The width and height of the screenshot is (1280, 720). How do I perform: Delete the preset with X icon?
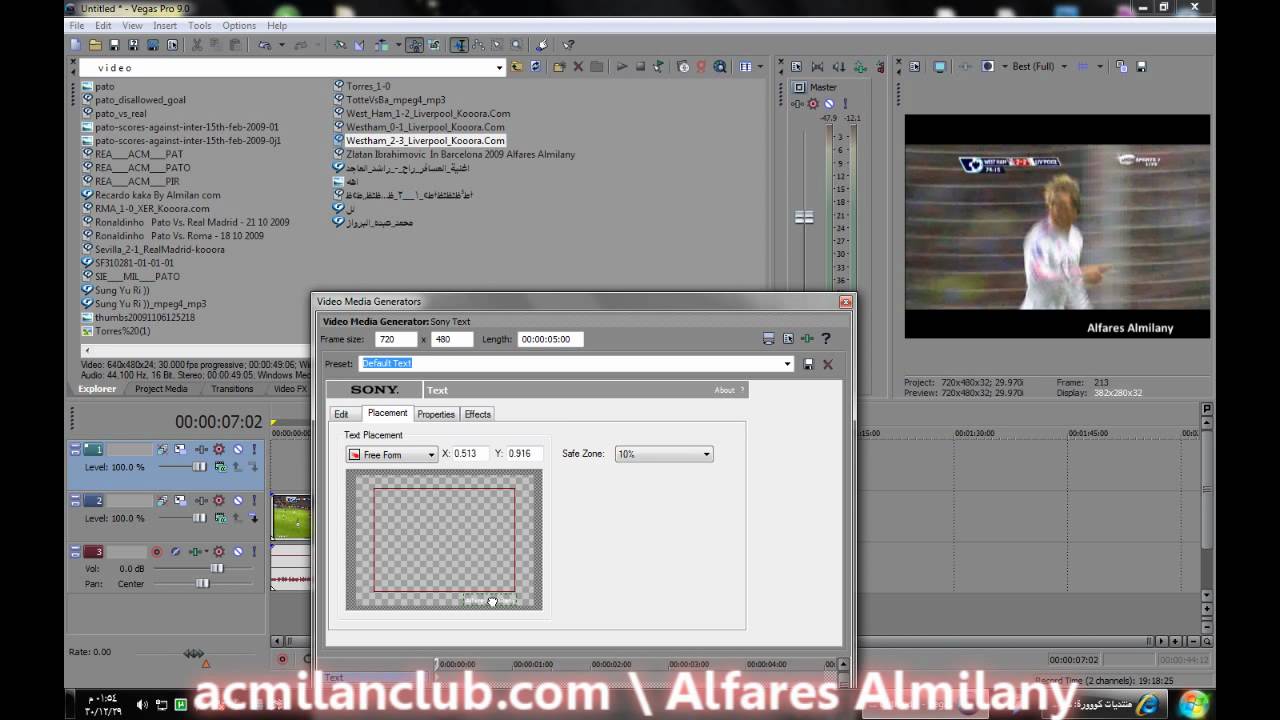[827, 364]
